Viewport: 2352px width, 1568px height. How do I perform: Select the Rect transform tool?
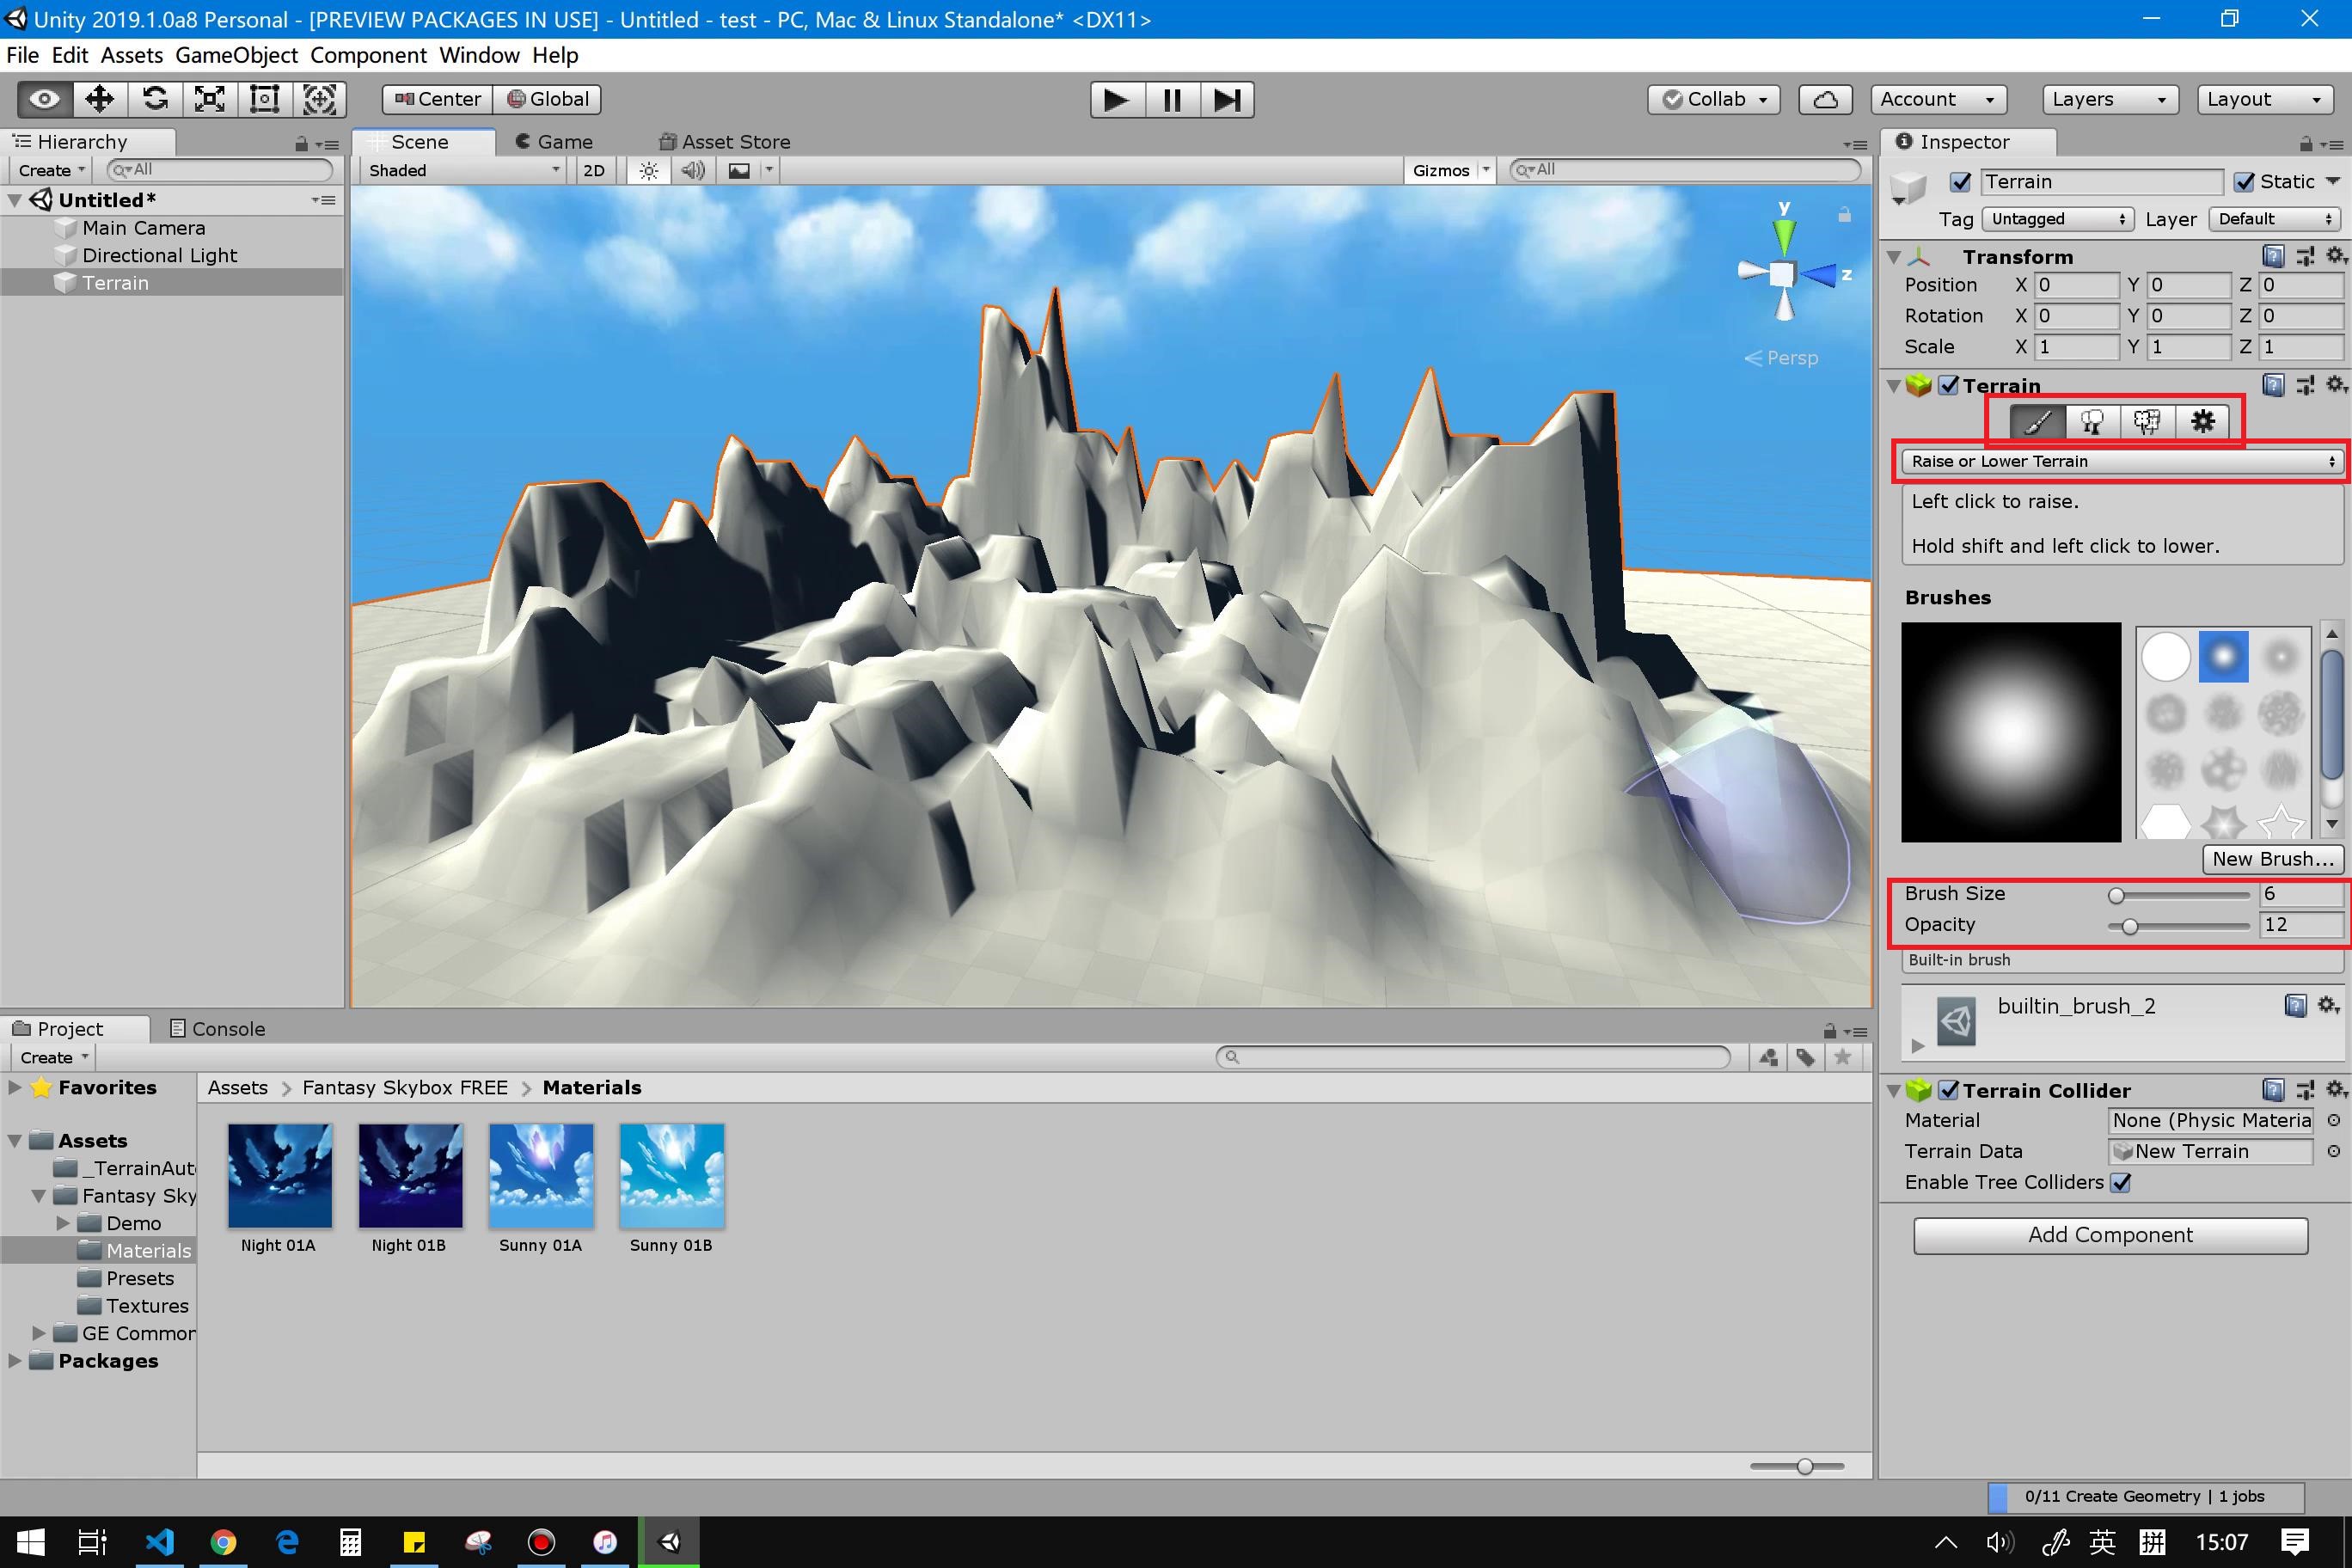coord(264,99)
